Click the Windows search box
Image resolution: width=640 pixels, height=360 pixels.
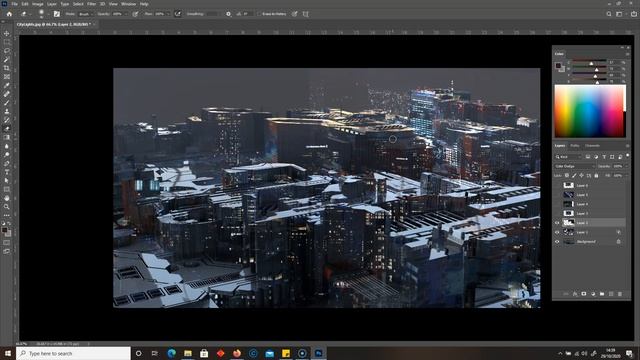click(73, 353)
